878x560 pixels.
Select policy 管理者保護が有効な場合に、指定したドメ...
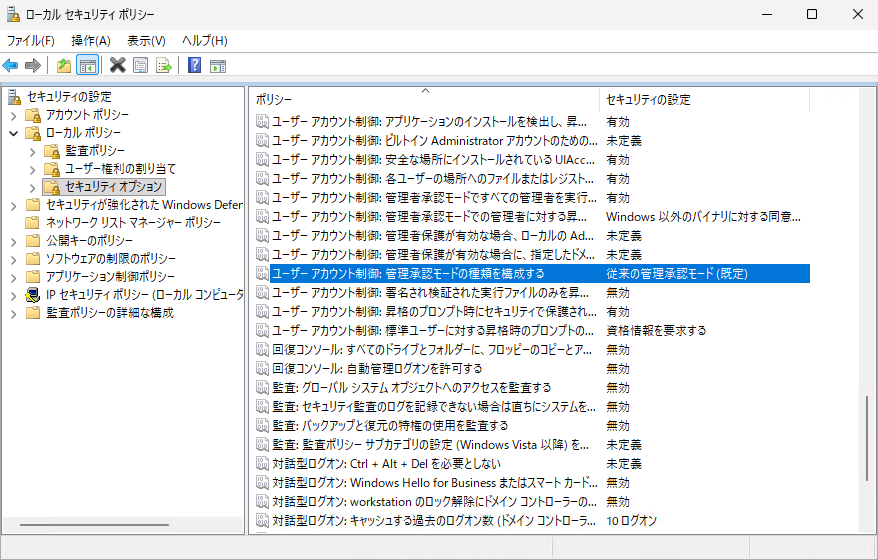(434, 255)
